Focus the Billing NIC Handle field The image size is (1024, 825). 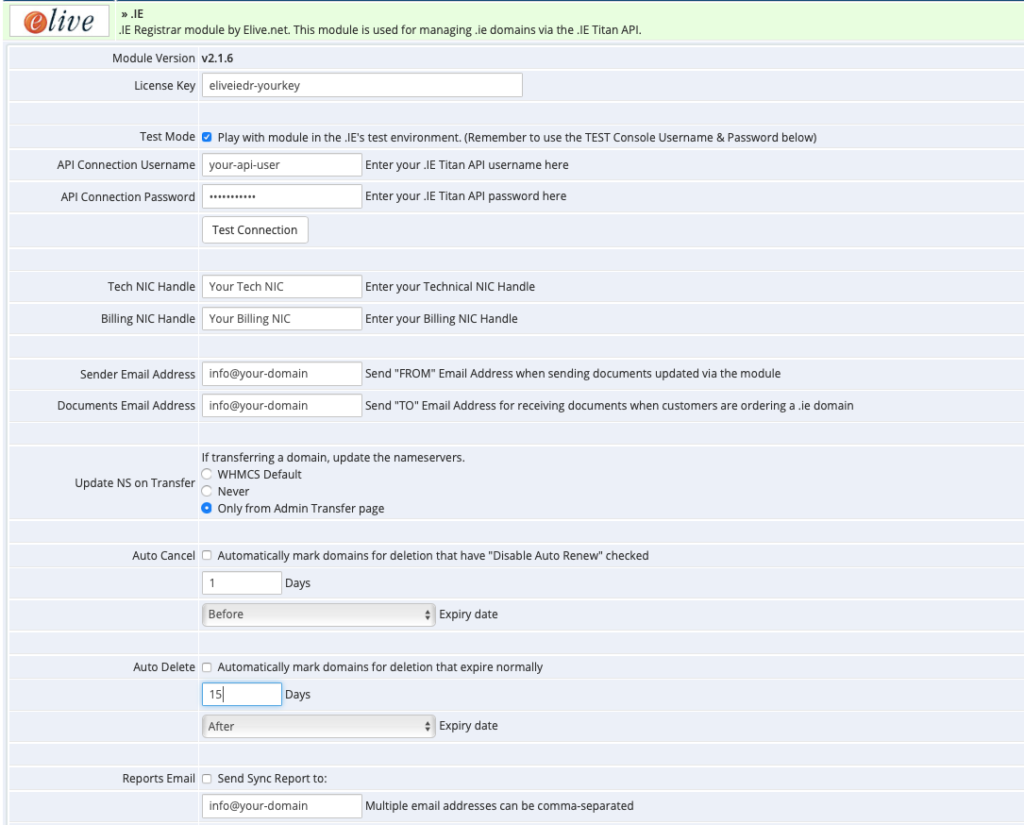(x=281, y=319)
